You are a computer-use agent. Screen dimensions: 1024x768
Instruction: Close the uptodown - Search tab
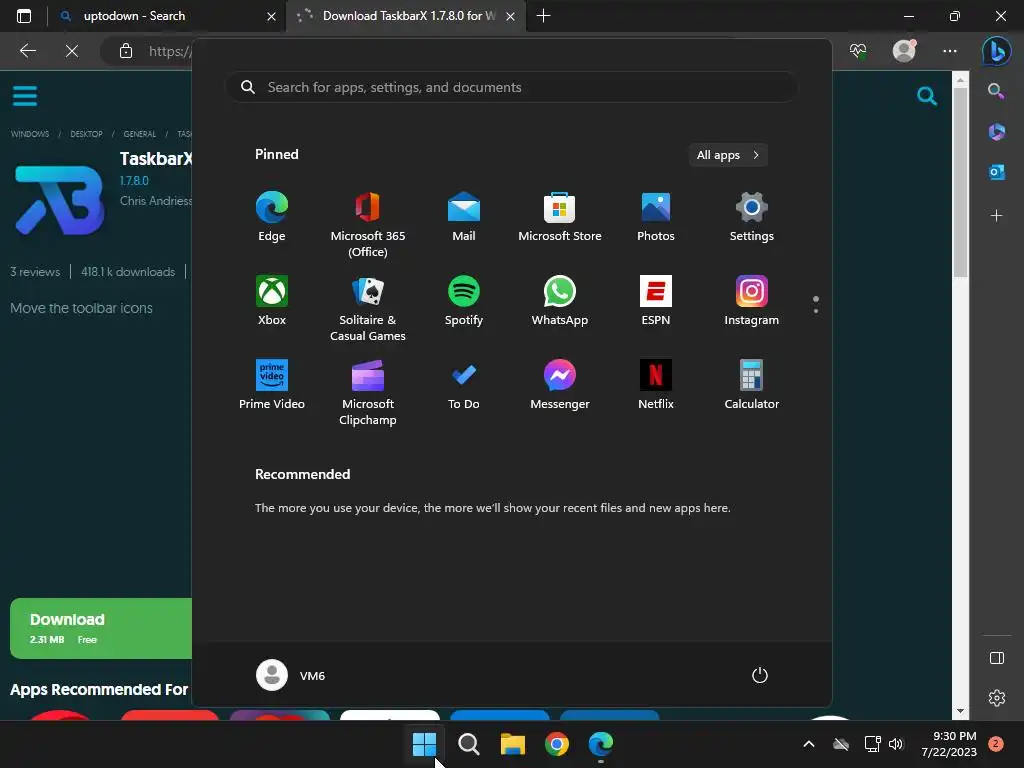(271, 16)
